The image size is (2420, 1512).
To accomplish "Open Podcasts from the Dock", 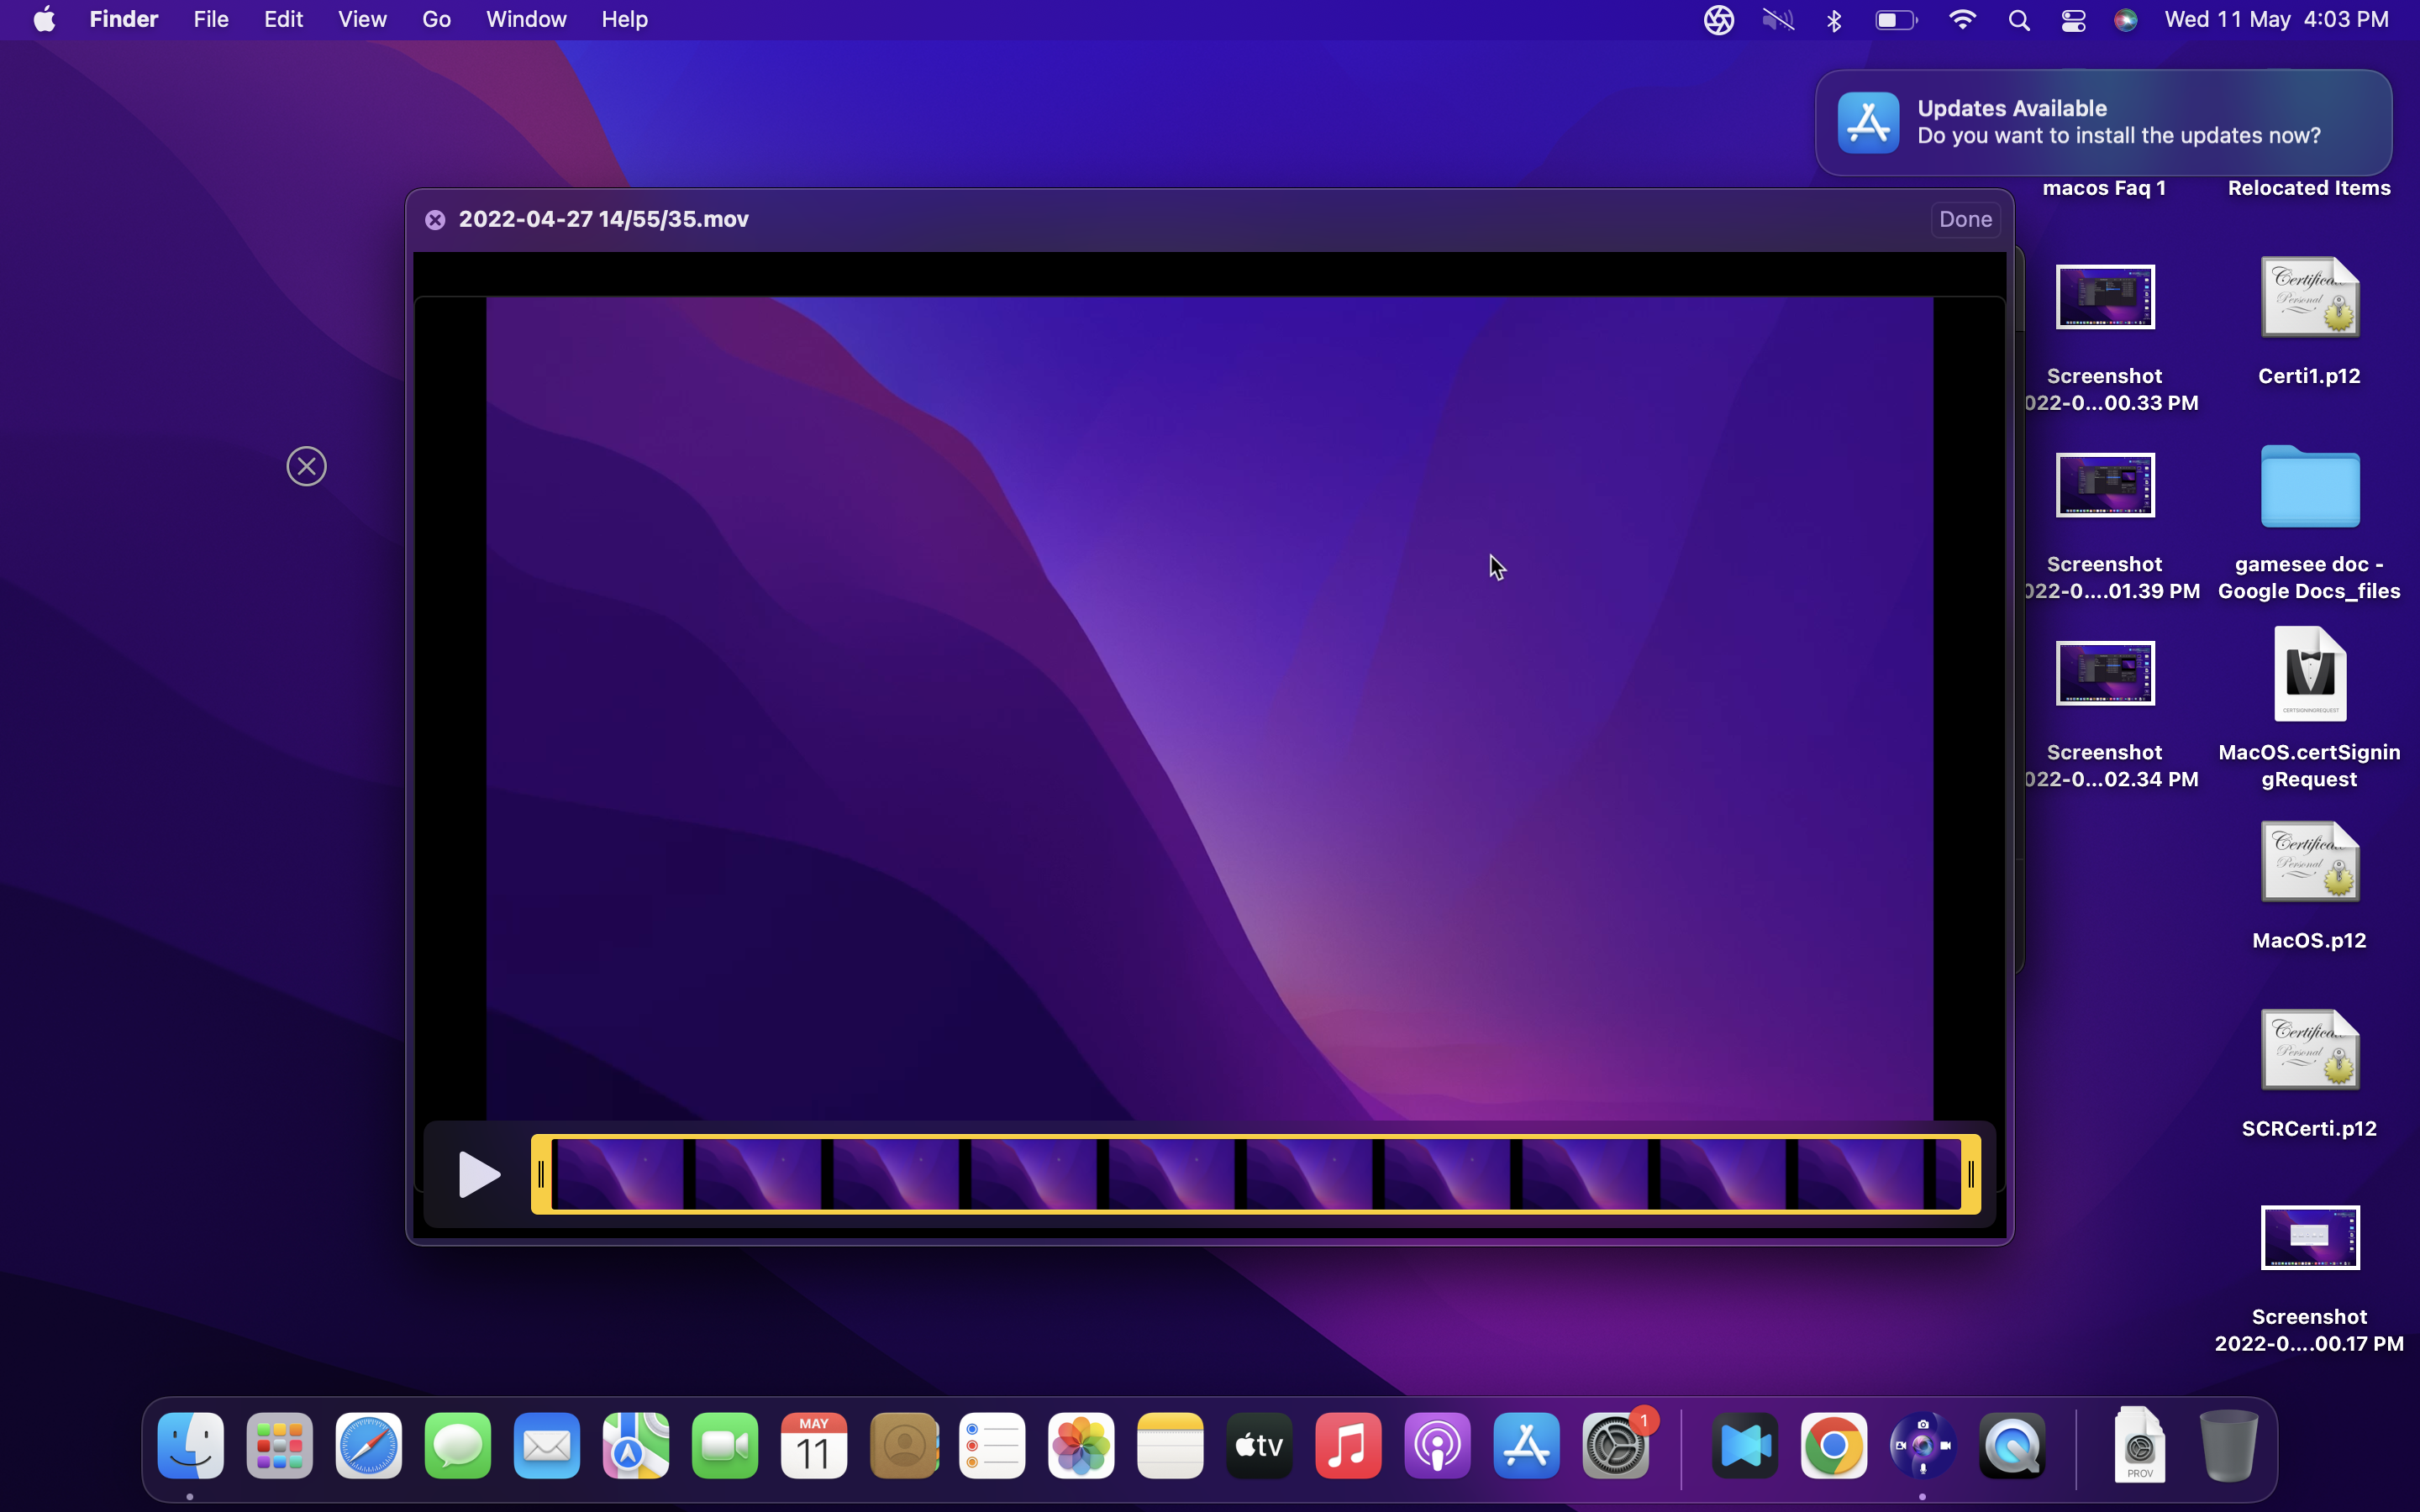I will point(1437,1445).
